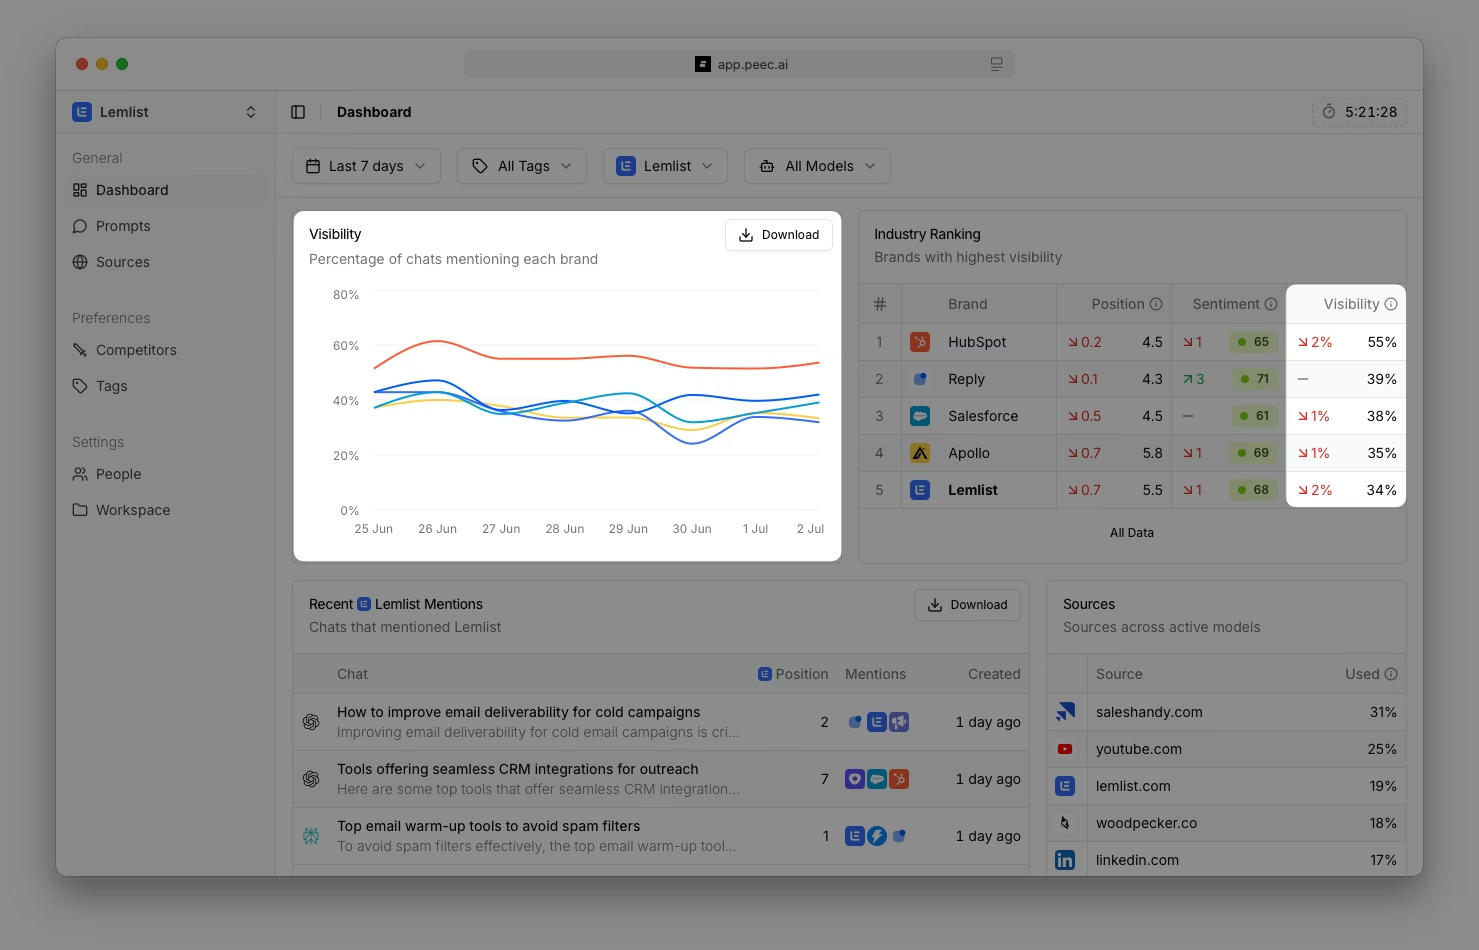Click the Reply brand logo
This screenshot has width=1479, height=950.
click(x=920, y=379)
